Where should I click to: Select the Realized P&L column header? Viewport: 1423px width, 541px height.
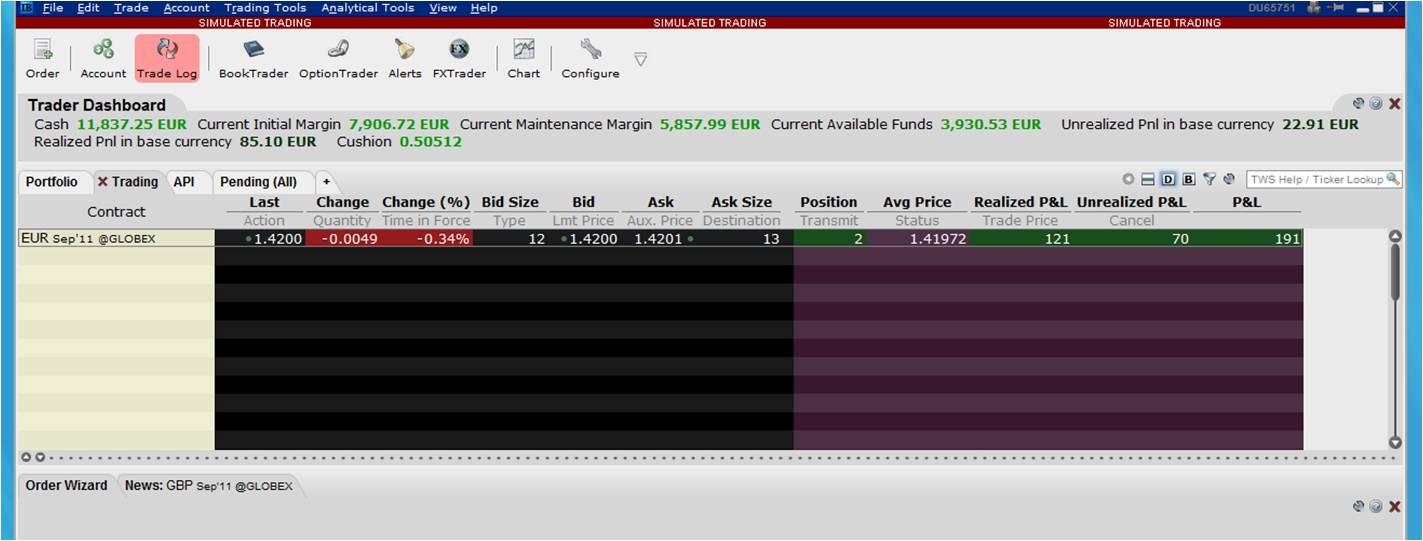pos(1021,202)
